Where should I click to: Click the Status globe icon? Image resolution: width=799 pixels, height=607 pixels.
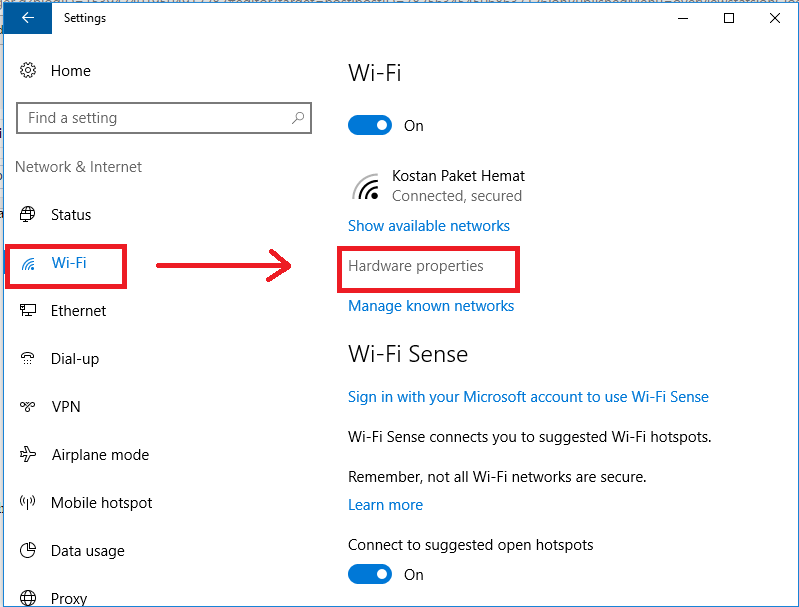28,215
